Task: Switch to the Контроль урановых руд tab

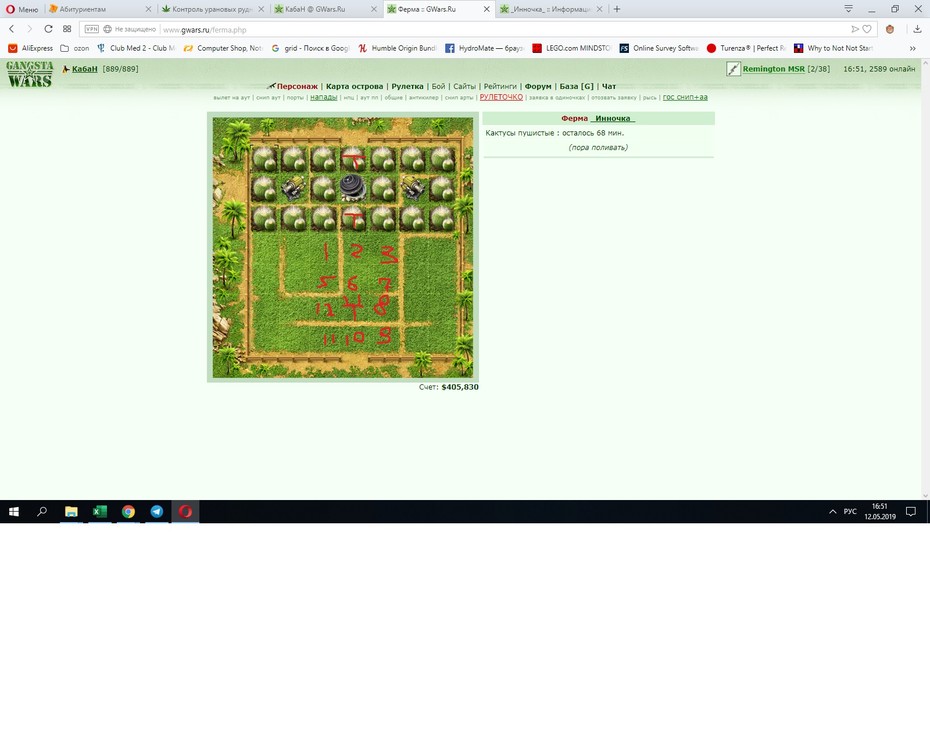Action: coord(212,9)
